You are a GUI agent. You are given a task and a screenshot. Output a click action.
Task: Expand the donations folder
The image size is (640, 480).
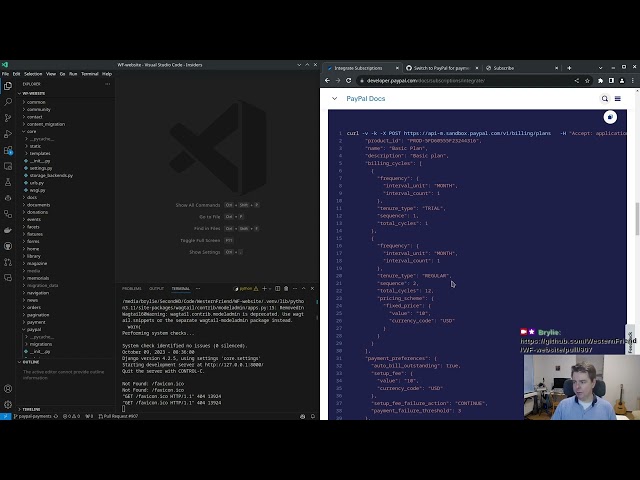[37, 212]
